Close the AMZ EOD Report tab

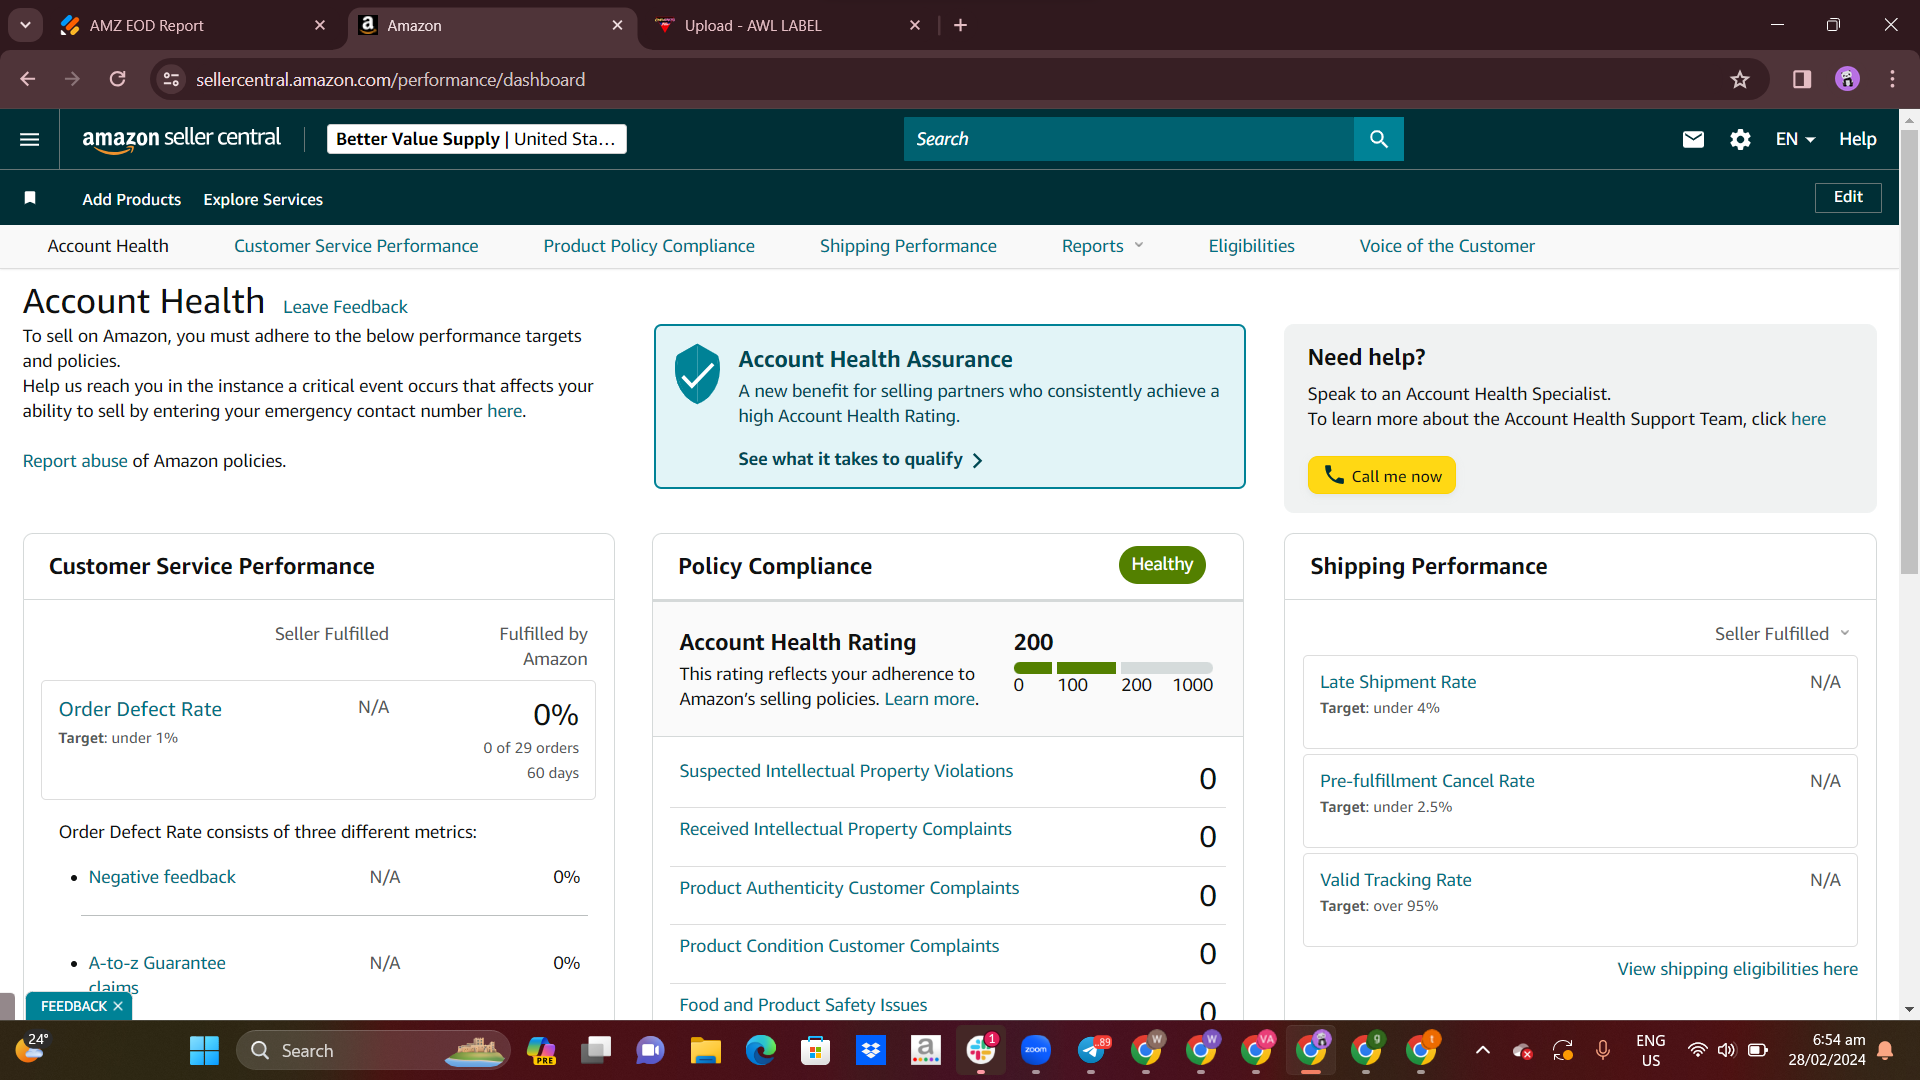pyautogui.click(x=320, y=25)
